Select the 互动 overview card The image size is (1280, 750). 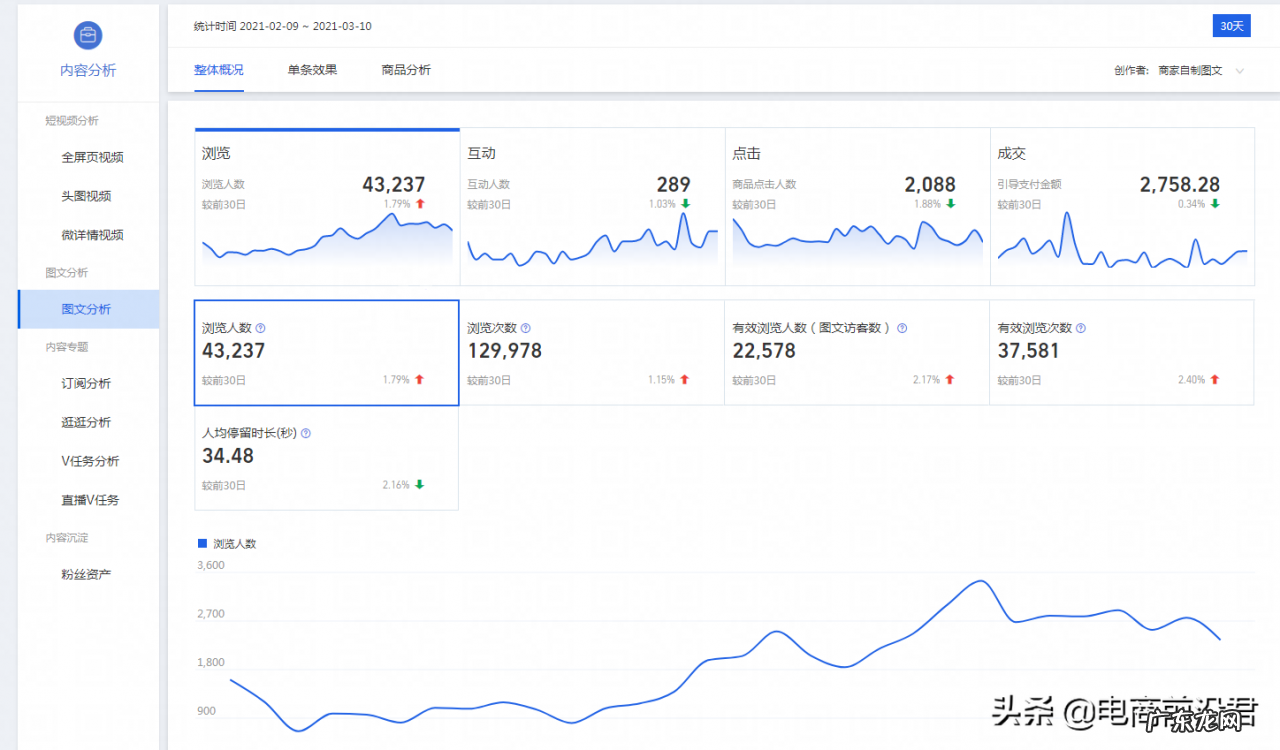(x=592, y=206)
